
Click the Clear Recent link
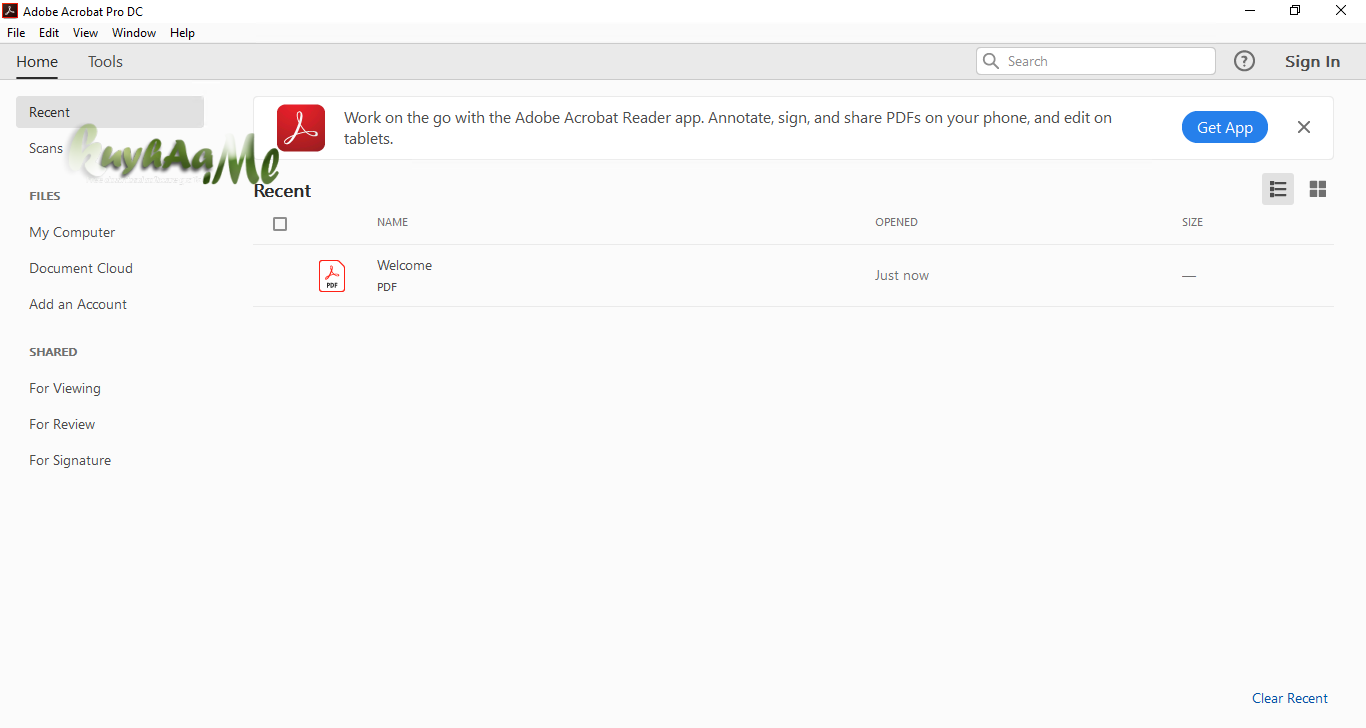click(x=1290, y=698)
